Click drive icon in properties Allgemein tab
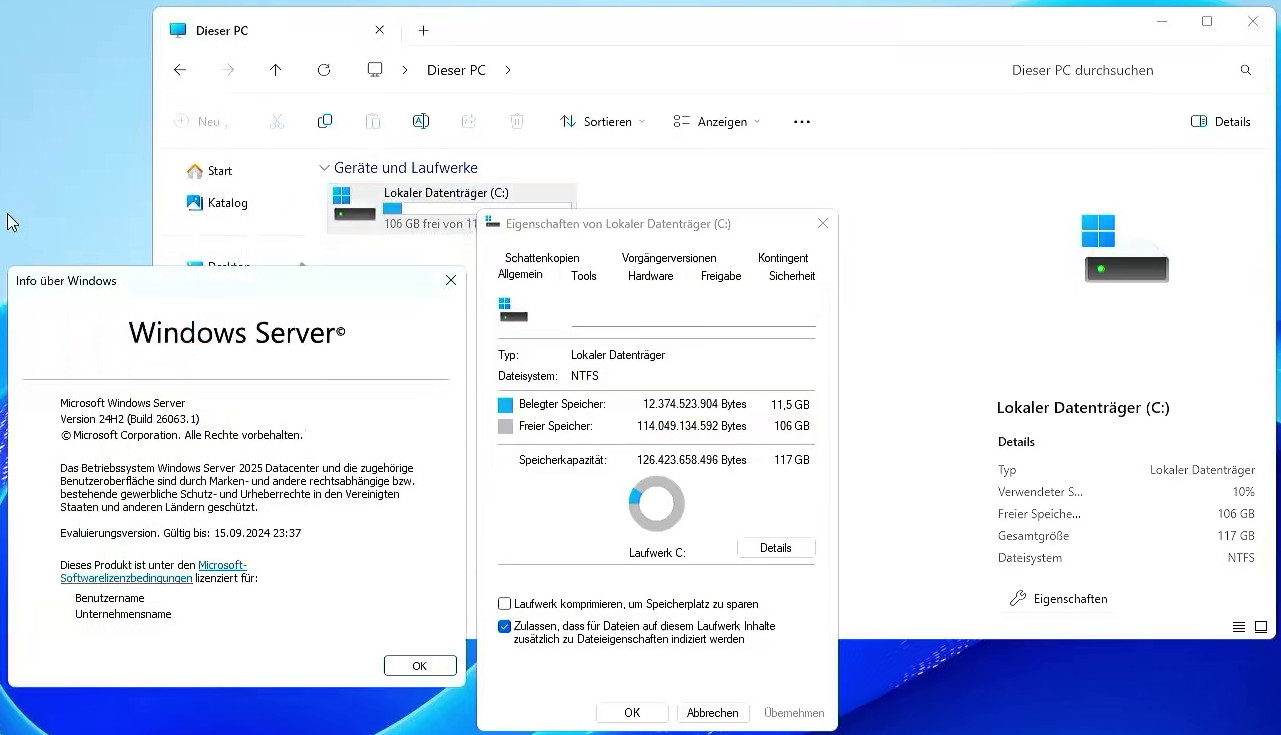This screenshot has height=735, width=1281. point(513,310)
